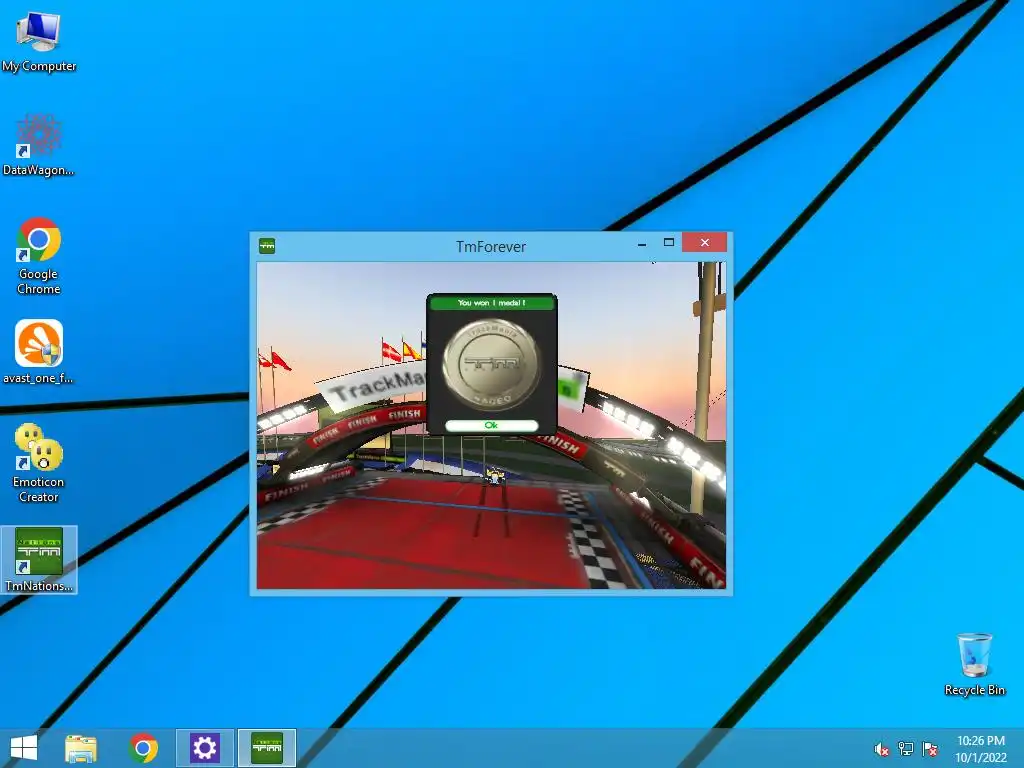Open File Explorer from the taskbar
This screenshot has width=1024, height=768.
[x=81, y=748]
